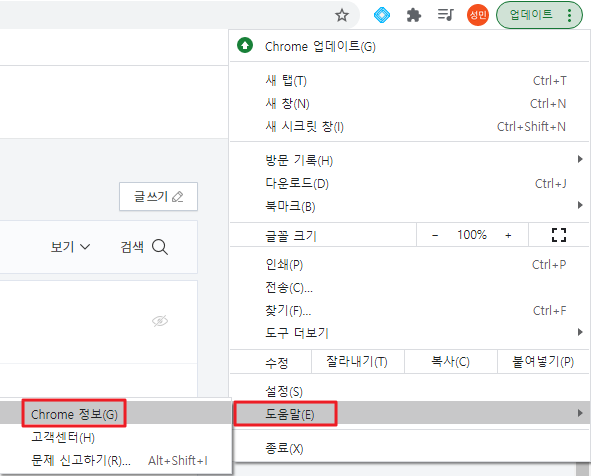Screen dimensions: 591x476
Task: Expand 북마크(B) bookmarks submenu
Action: [409, 207]
